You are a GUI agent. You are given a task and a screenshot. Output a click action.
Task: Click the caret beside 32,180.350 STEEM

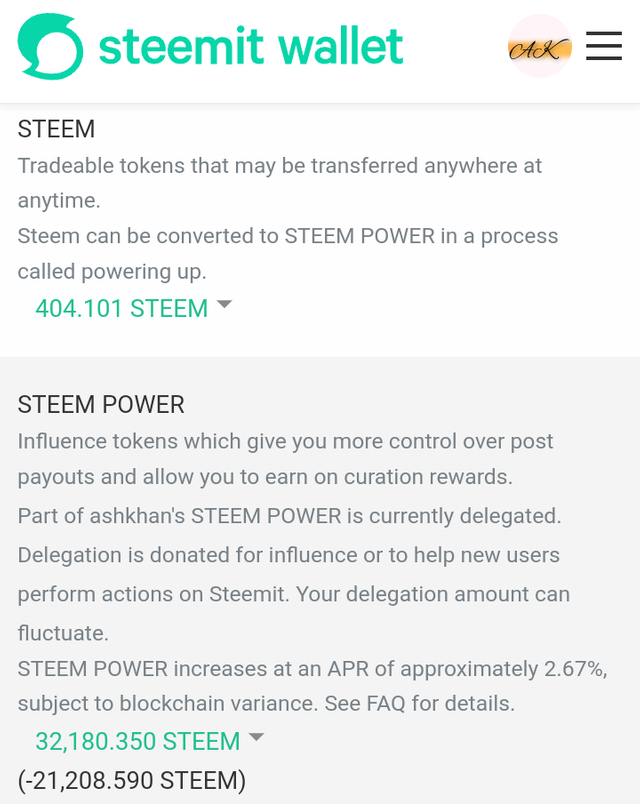(256, 737)
